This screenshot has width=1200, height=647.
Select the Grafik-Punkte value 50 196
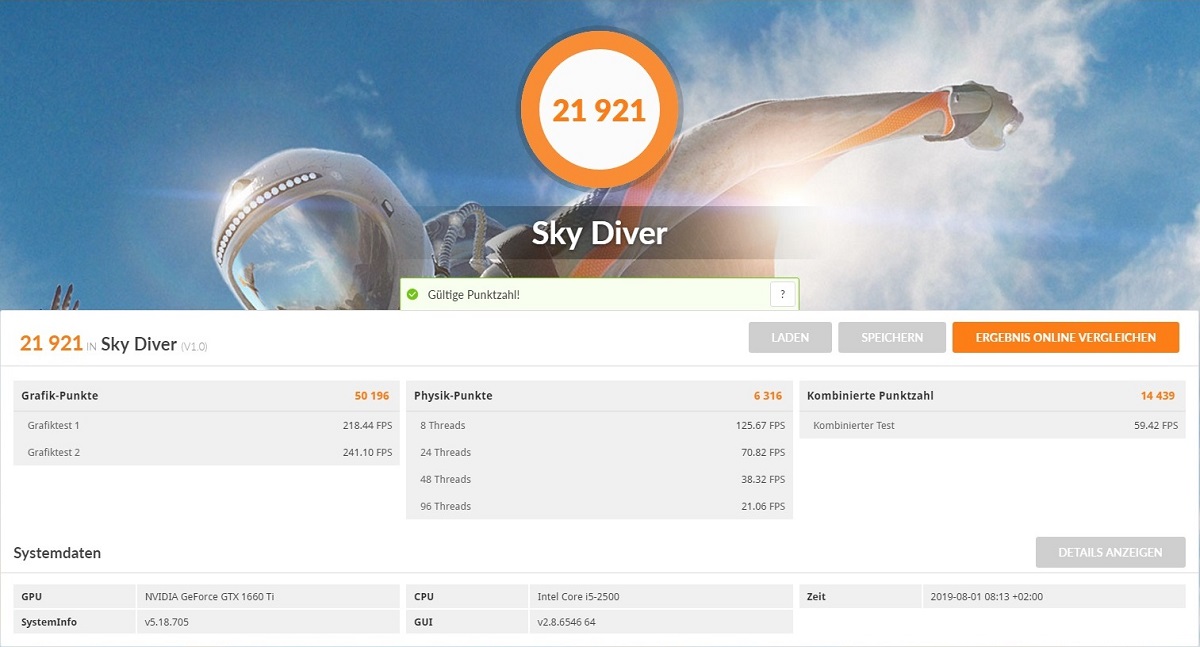pyautogui.click(x=372, y=396)
